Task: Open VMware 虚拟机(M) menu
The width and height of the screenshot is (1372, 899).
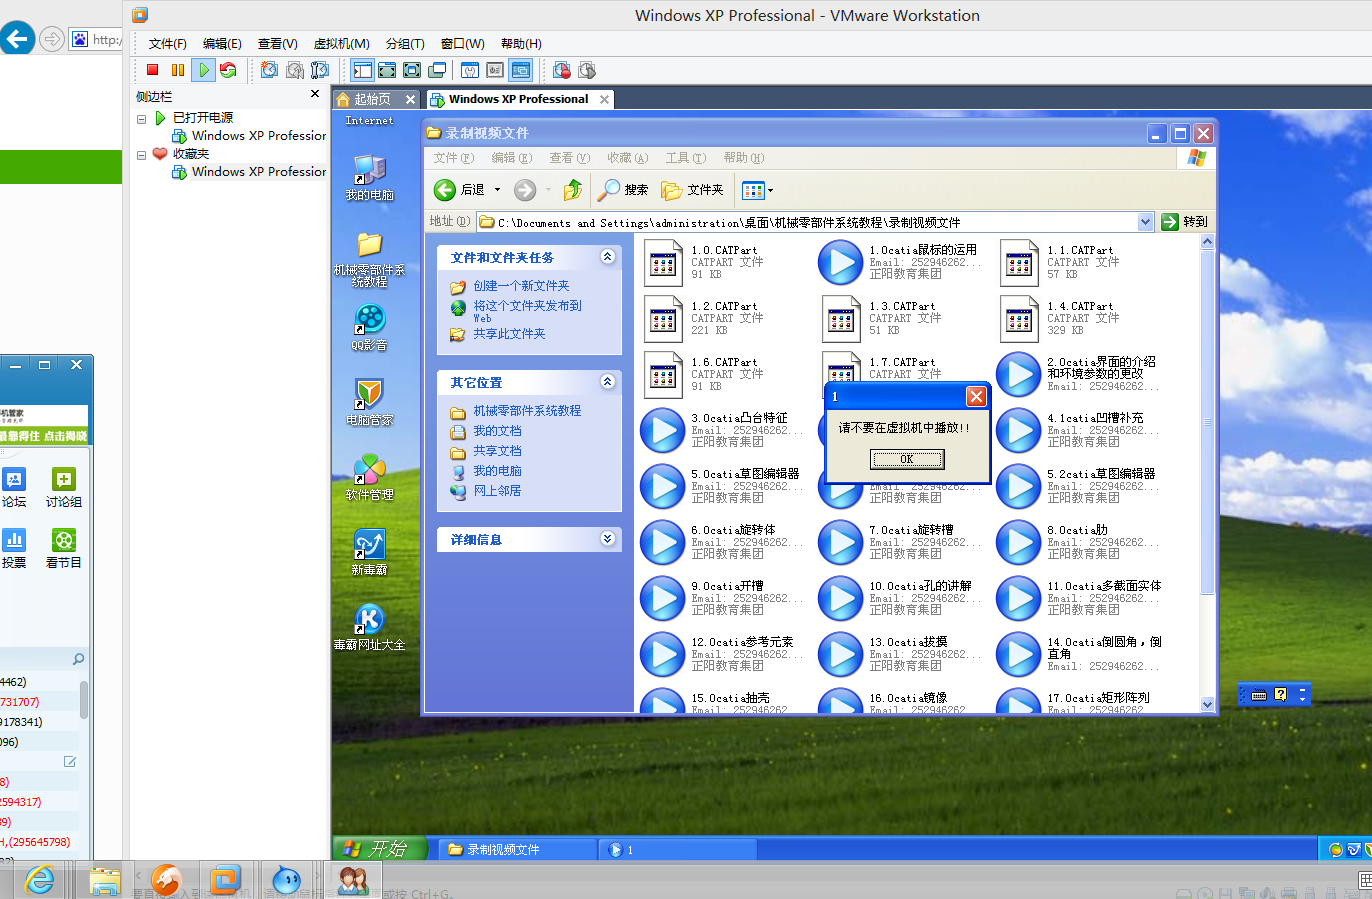Action: (341, 44)
